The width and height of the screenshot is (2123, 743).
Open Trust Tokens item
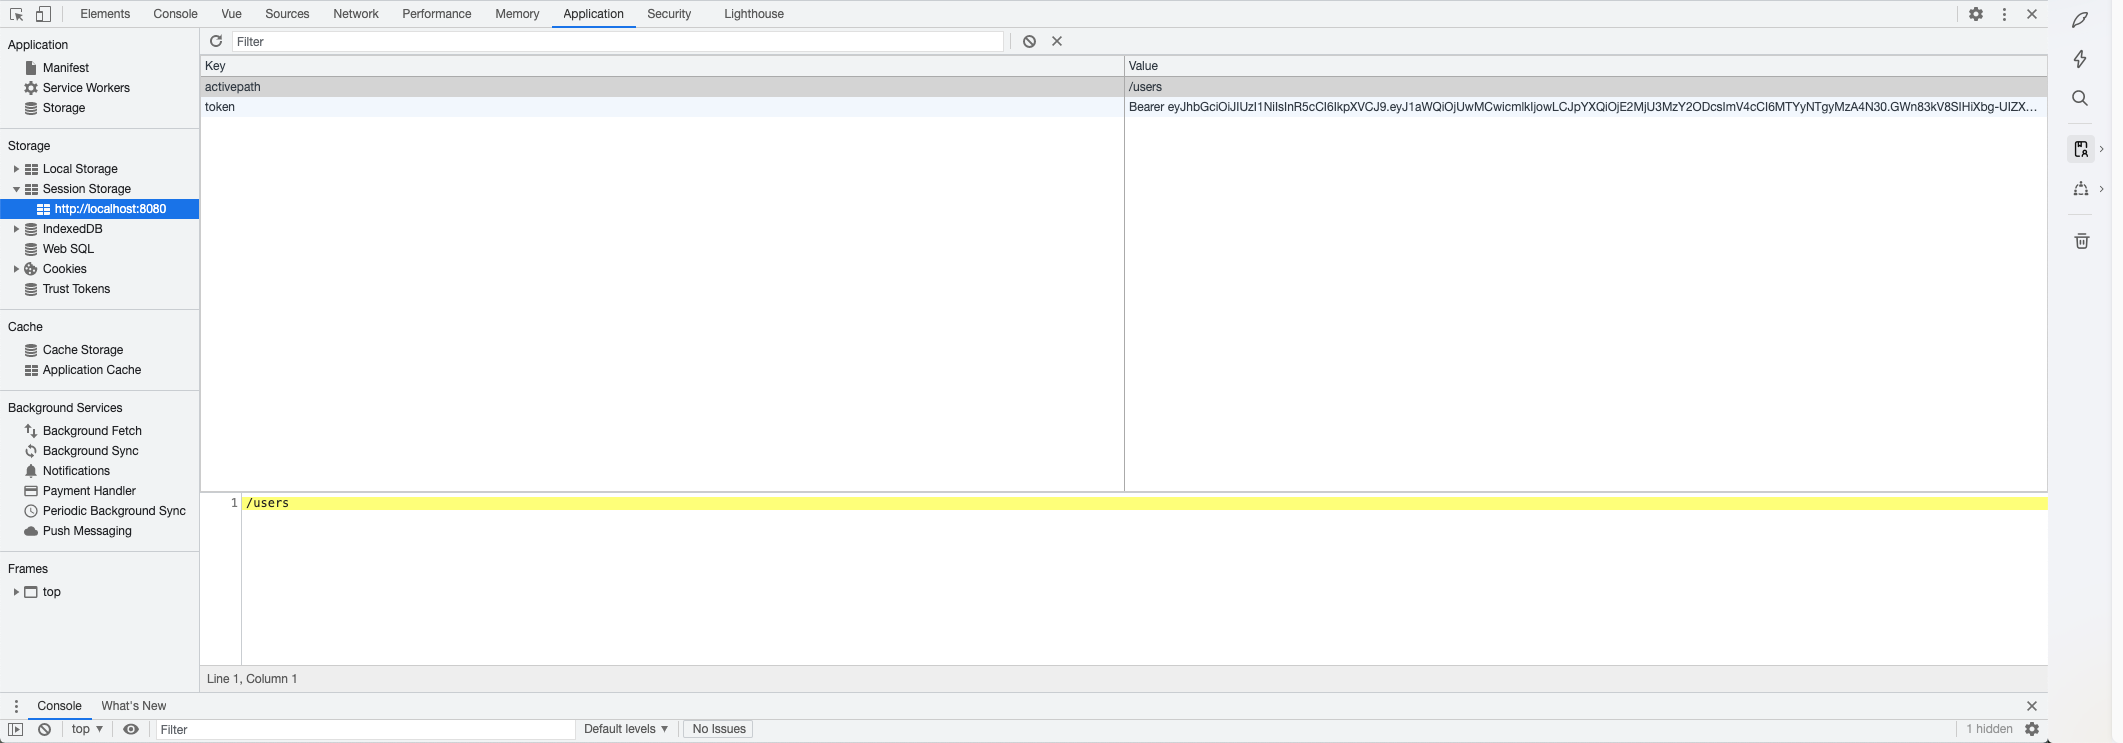[x=76, y=289]
